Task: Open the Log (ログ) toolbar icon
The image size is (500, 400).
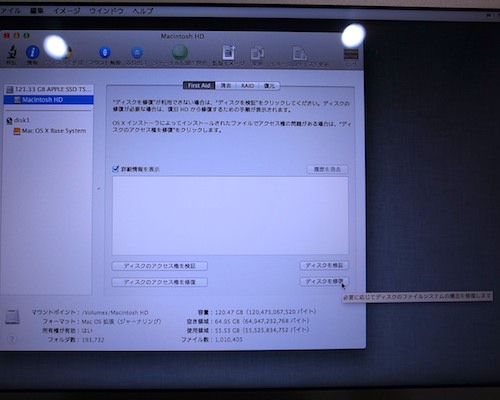Action: 351,54
